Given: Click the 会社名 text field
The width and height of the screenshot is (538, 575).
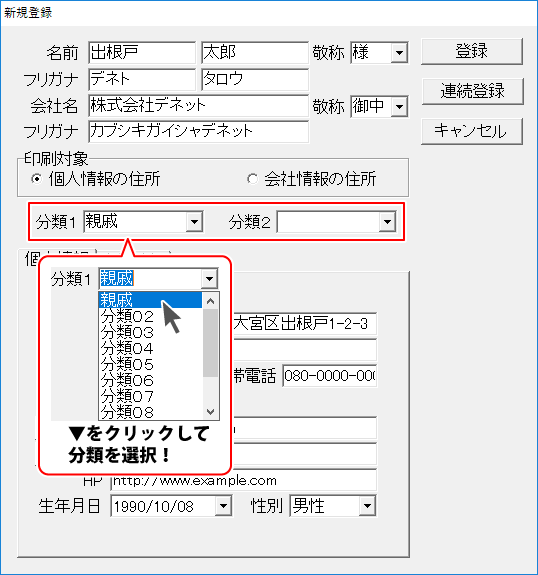Looking at the screenshot, I should pos(198,106).
